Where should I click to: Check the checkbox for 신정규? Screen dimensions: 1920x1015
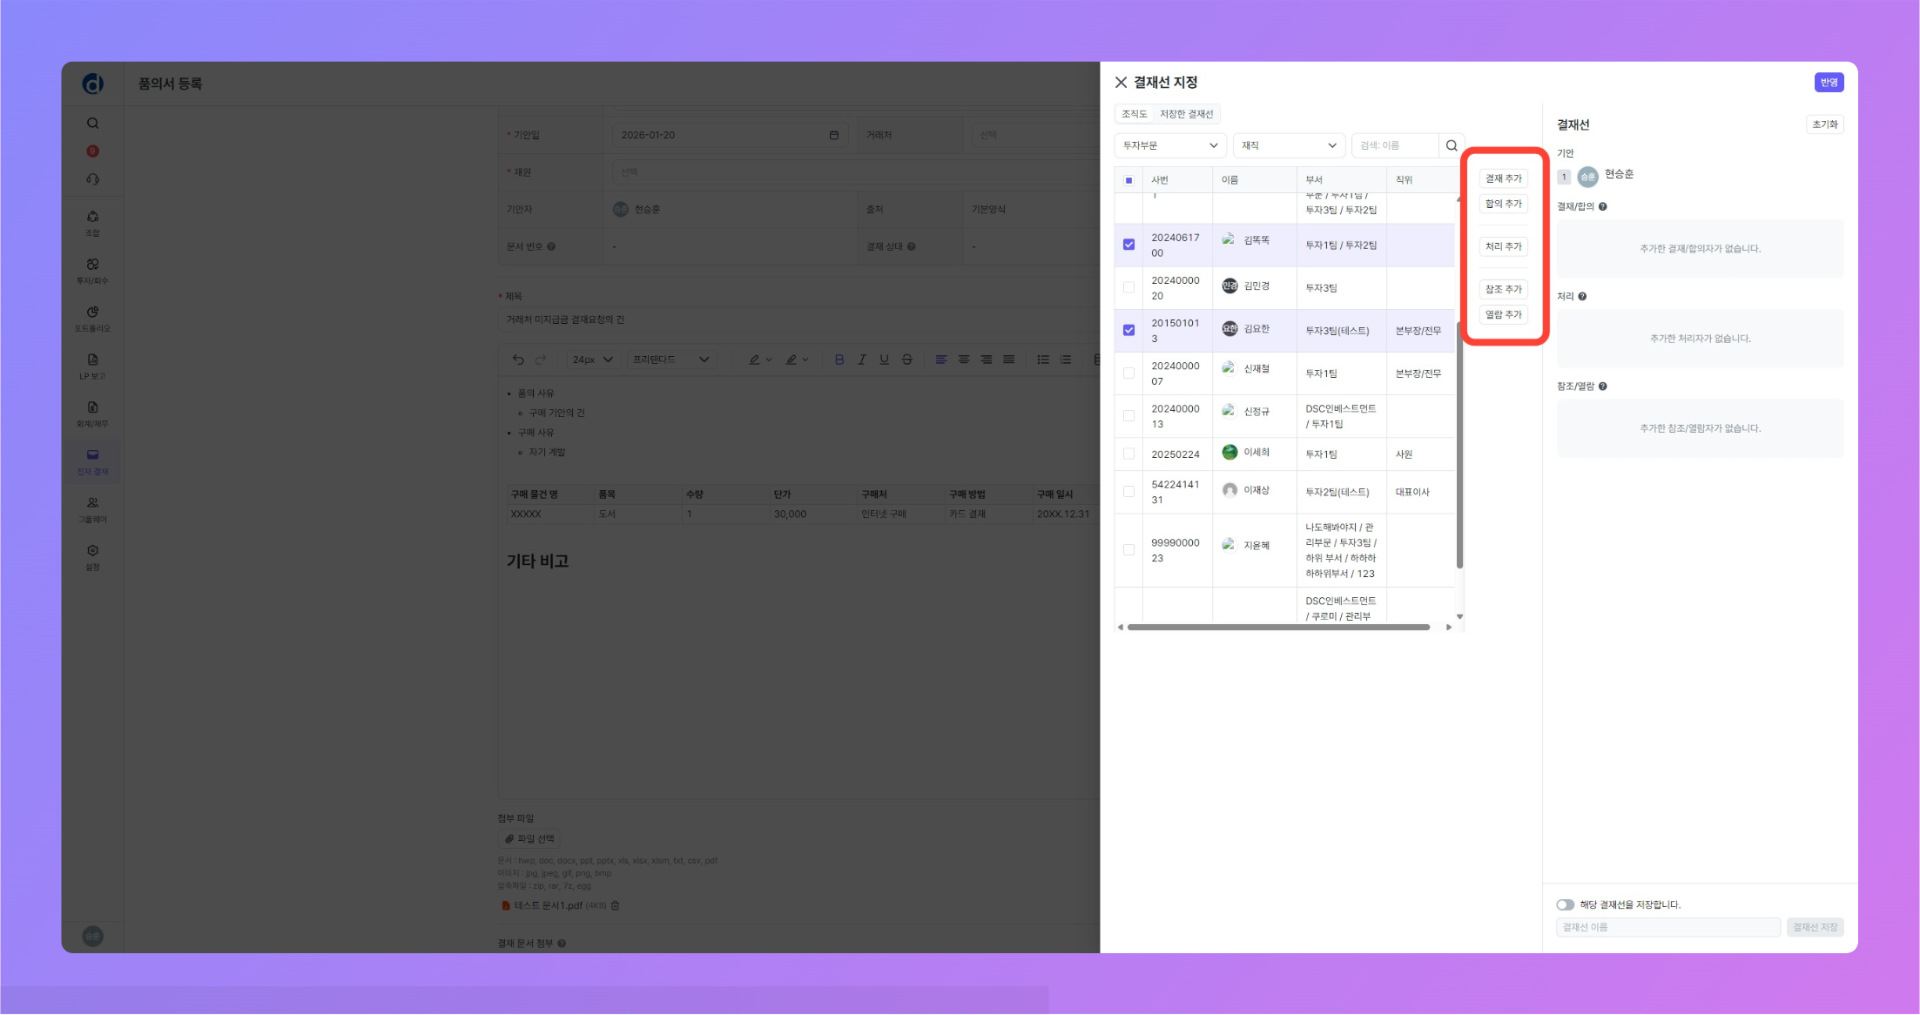[x=1129, y=416]
